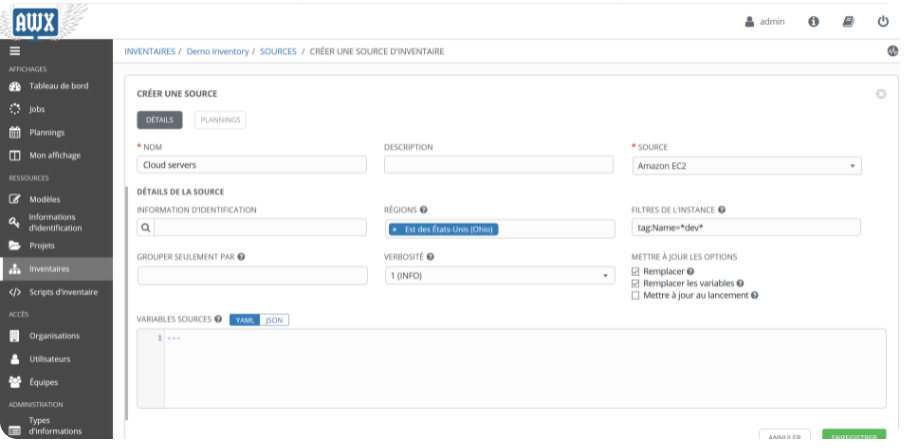This screenshot has width=908, height=448.
Task: Click the Projets folder icon
Action: pyautogui.click(x=15, y=245)
